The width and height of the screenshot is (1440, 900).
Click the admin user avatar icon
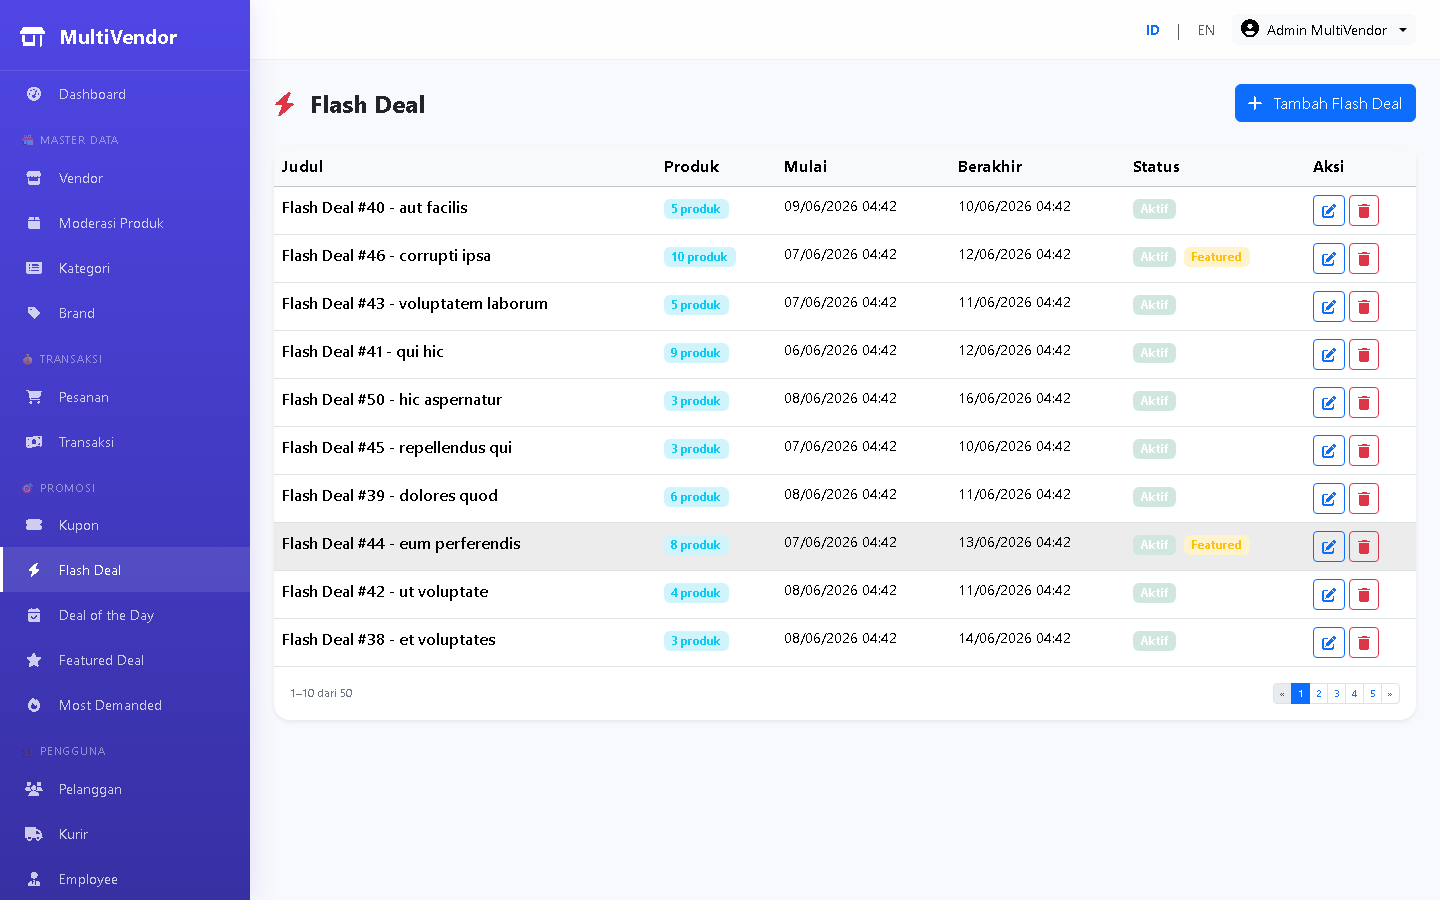[1250, 28]
